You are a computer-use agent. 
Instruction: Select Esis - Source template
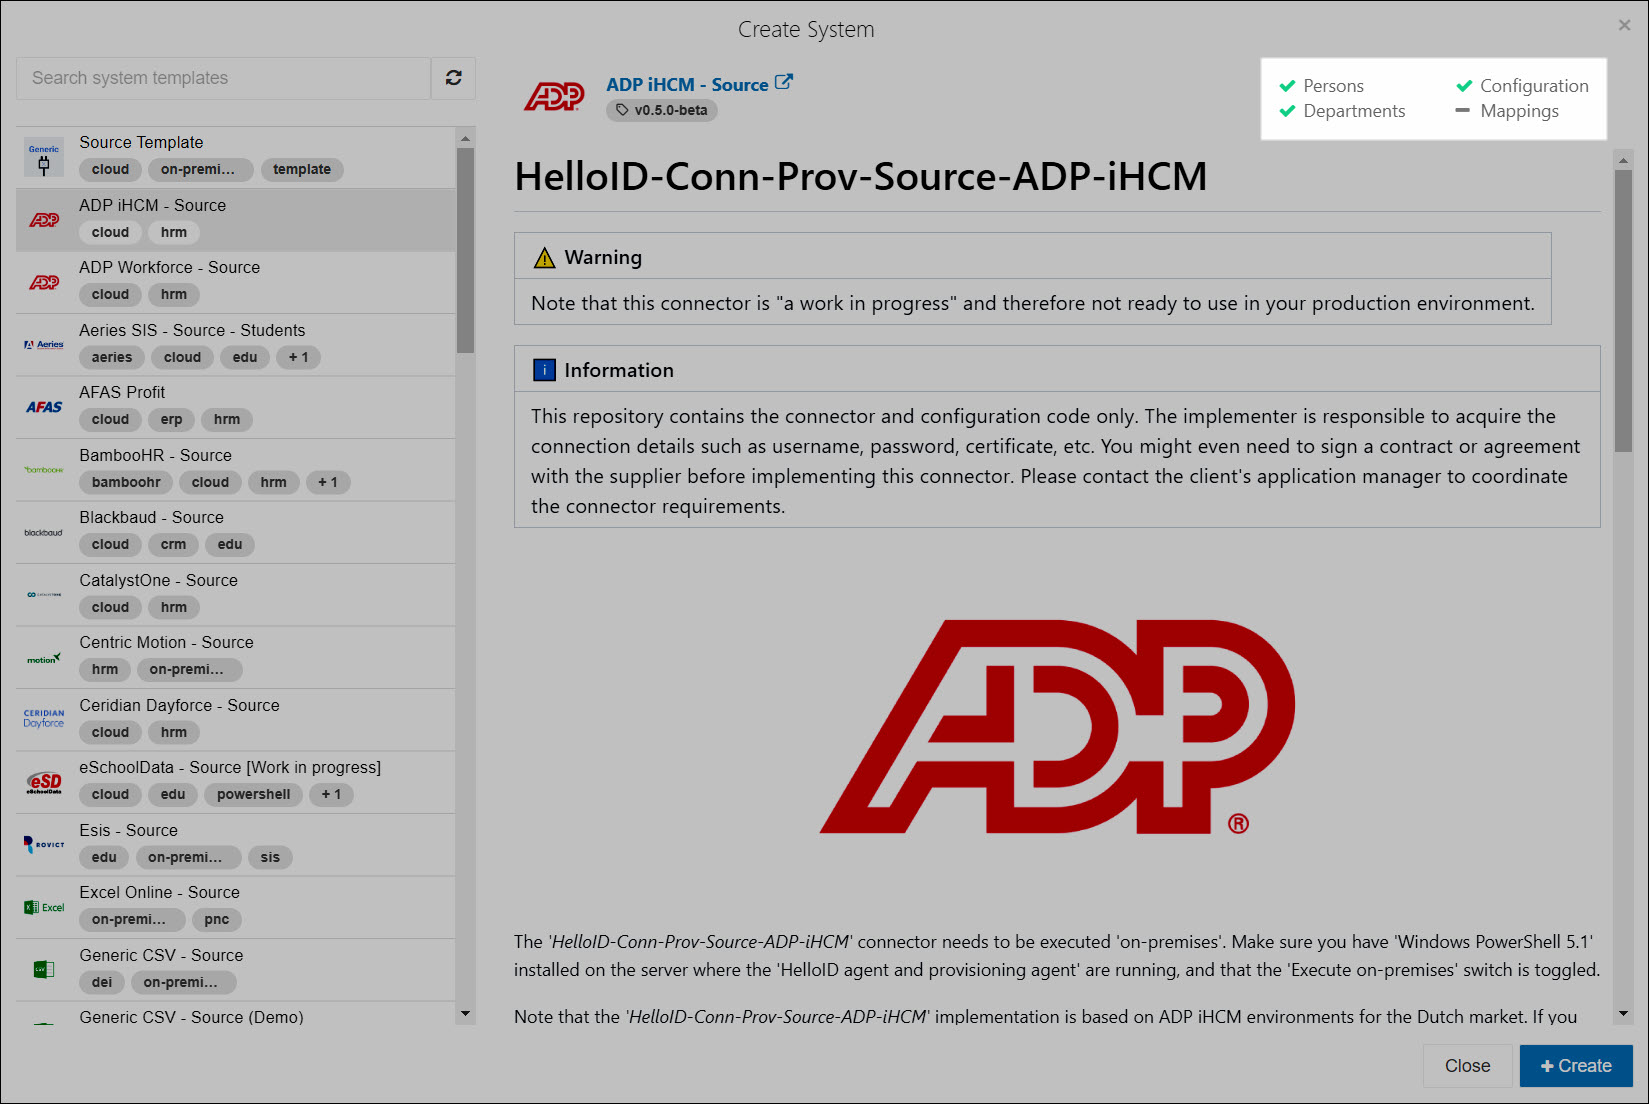pos(235,845)
